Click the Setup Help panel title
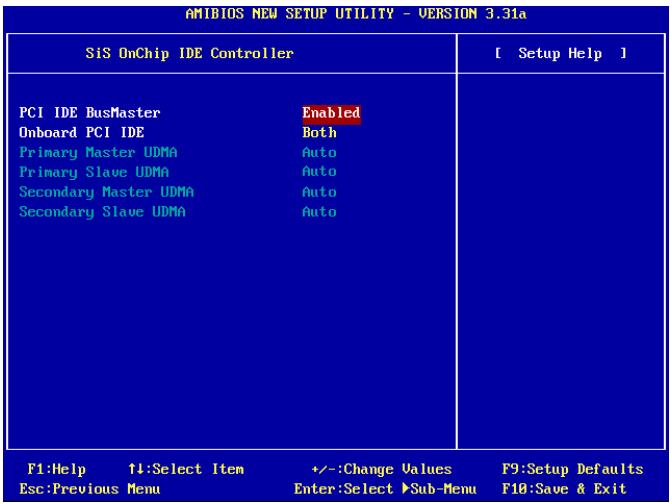670x503 pixels. click(560, 54)
